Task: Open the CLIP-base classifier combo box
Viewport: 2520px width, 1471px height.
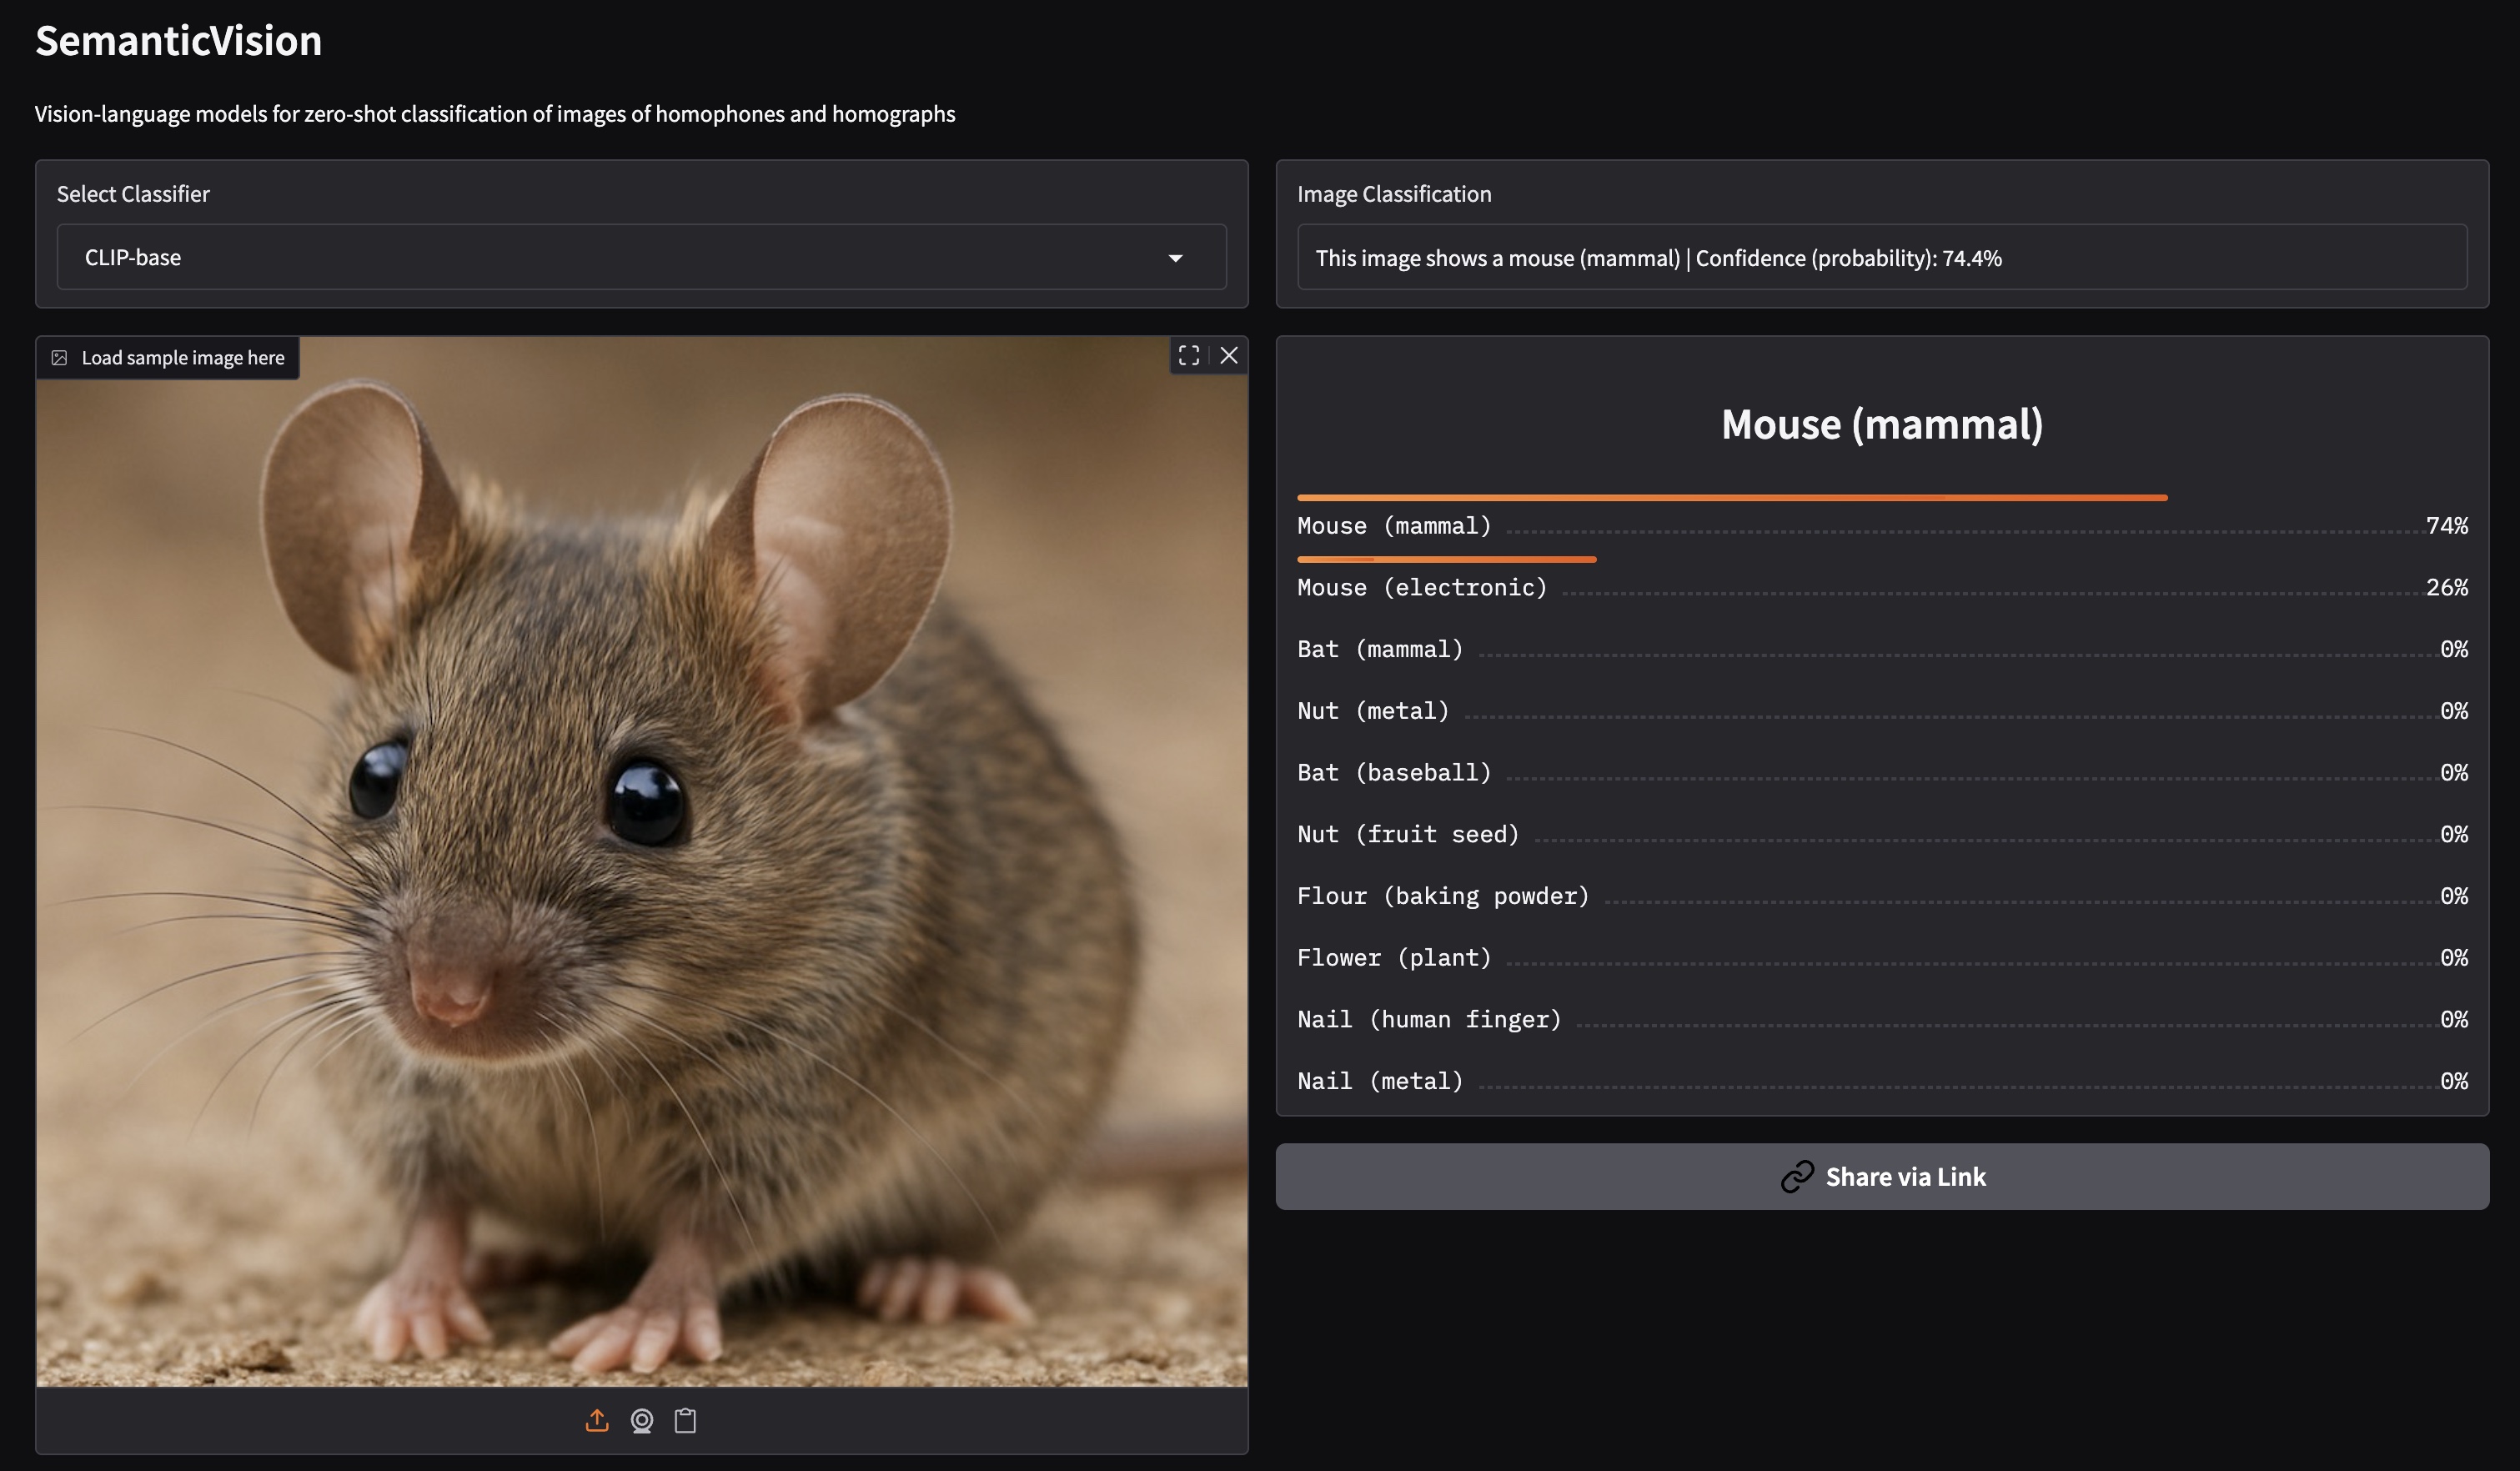Action: [620, 258]
